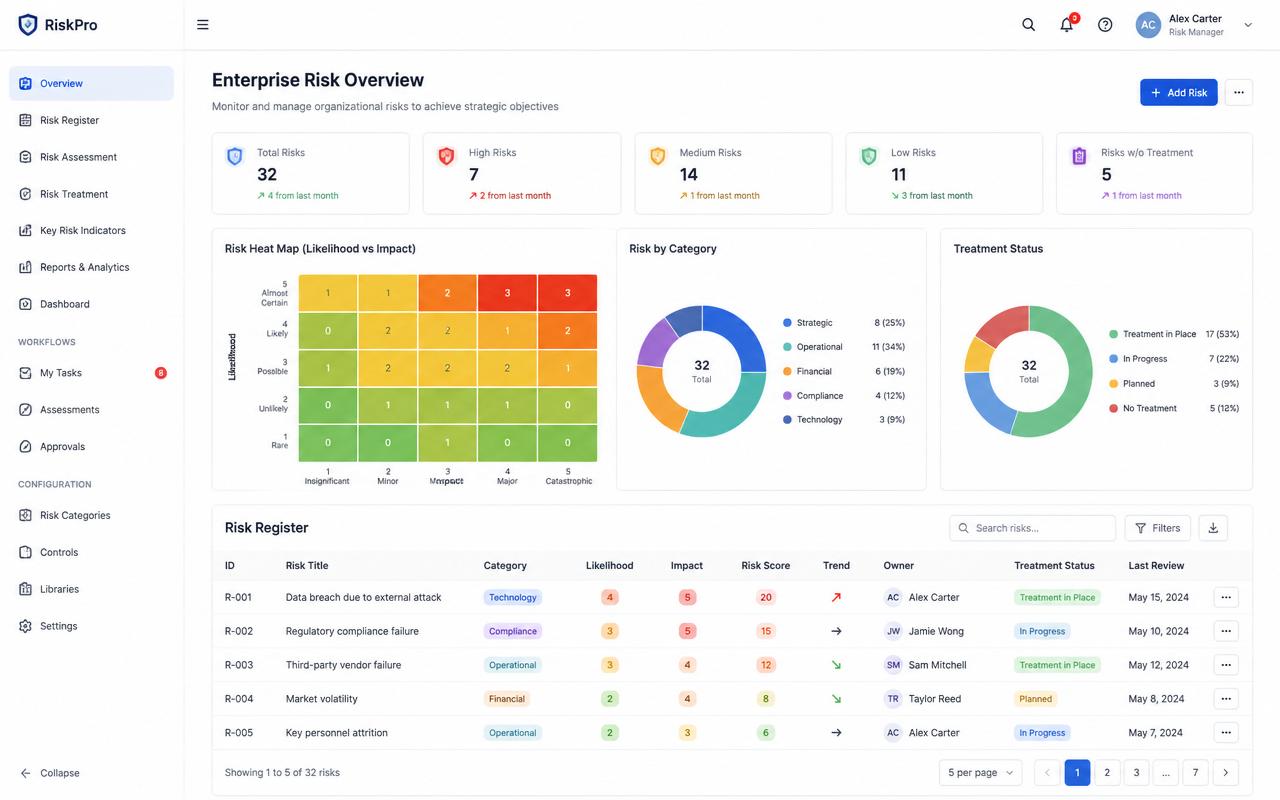Open Reports & Analytics in the sidebar
This screenshot has height=800, width=1280.
click(x=91, y=267)
